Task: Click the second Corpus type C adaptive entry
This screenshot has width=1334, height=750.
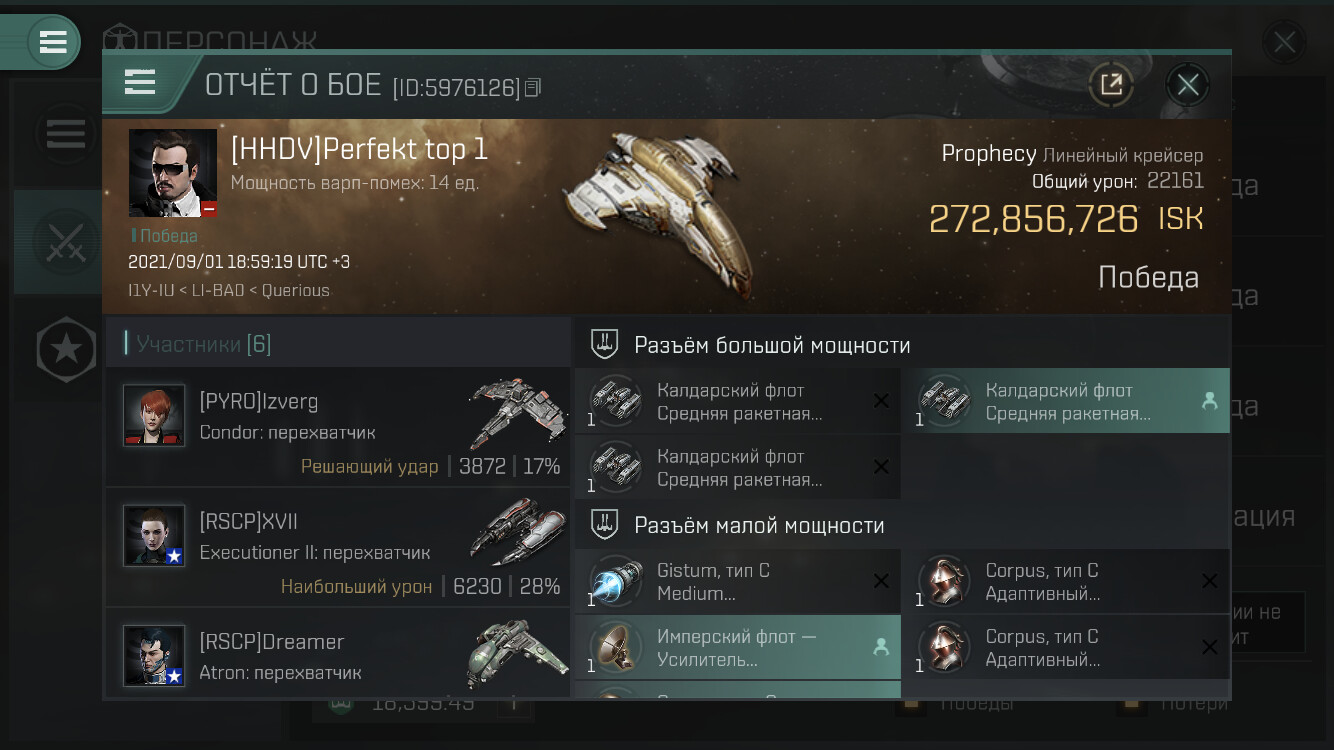Action: coord(1066,648)
